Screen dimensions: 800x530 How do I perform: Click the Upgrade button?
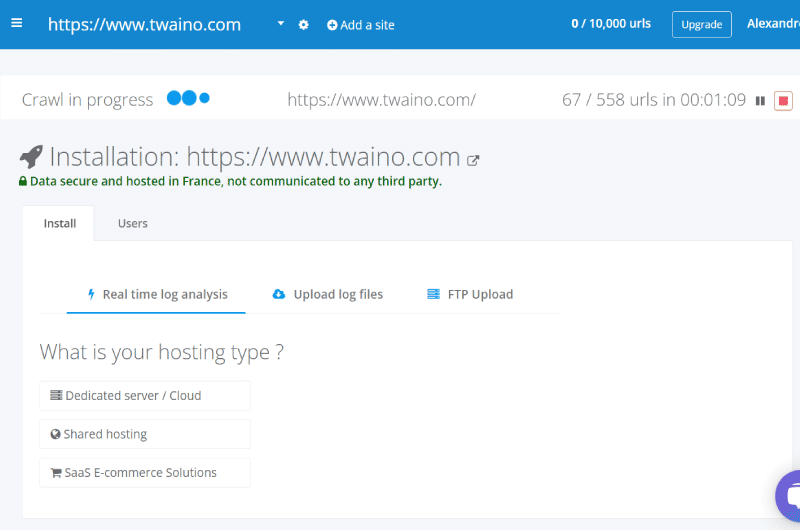(702, 24)
